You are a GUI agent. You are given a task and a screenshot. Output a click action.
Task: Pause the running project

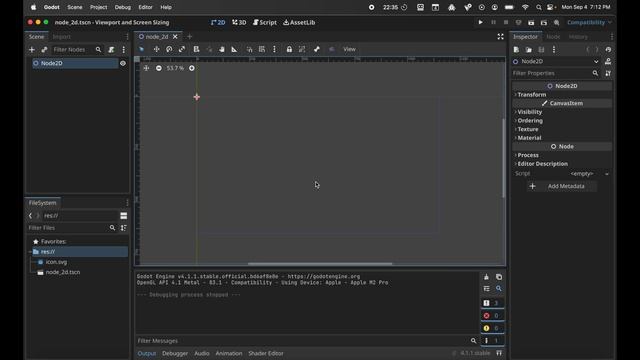[493, 22]
